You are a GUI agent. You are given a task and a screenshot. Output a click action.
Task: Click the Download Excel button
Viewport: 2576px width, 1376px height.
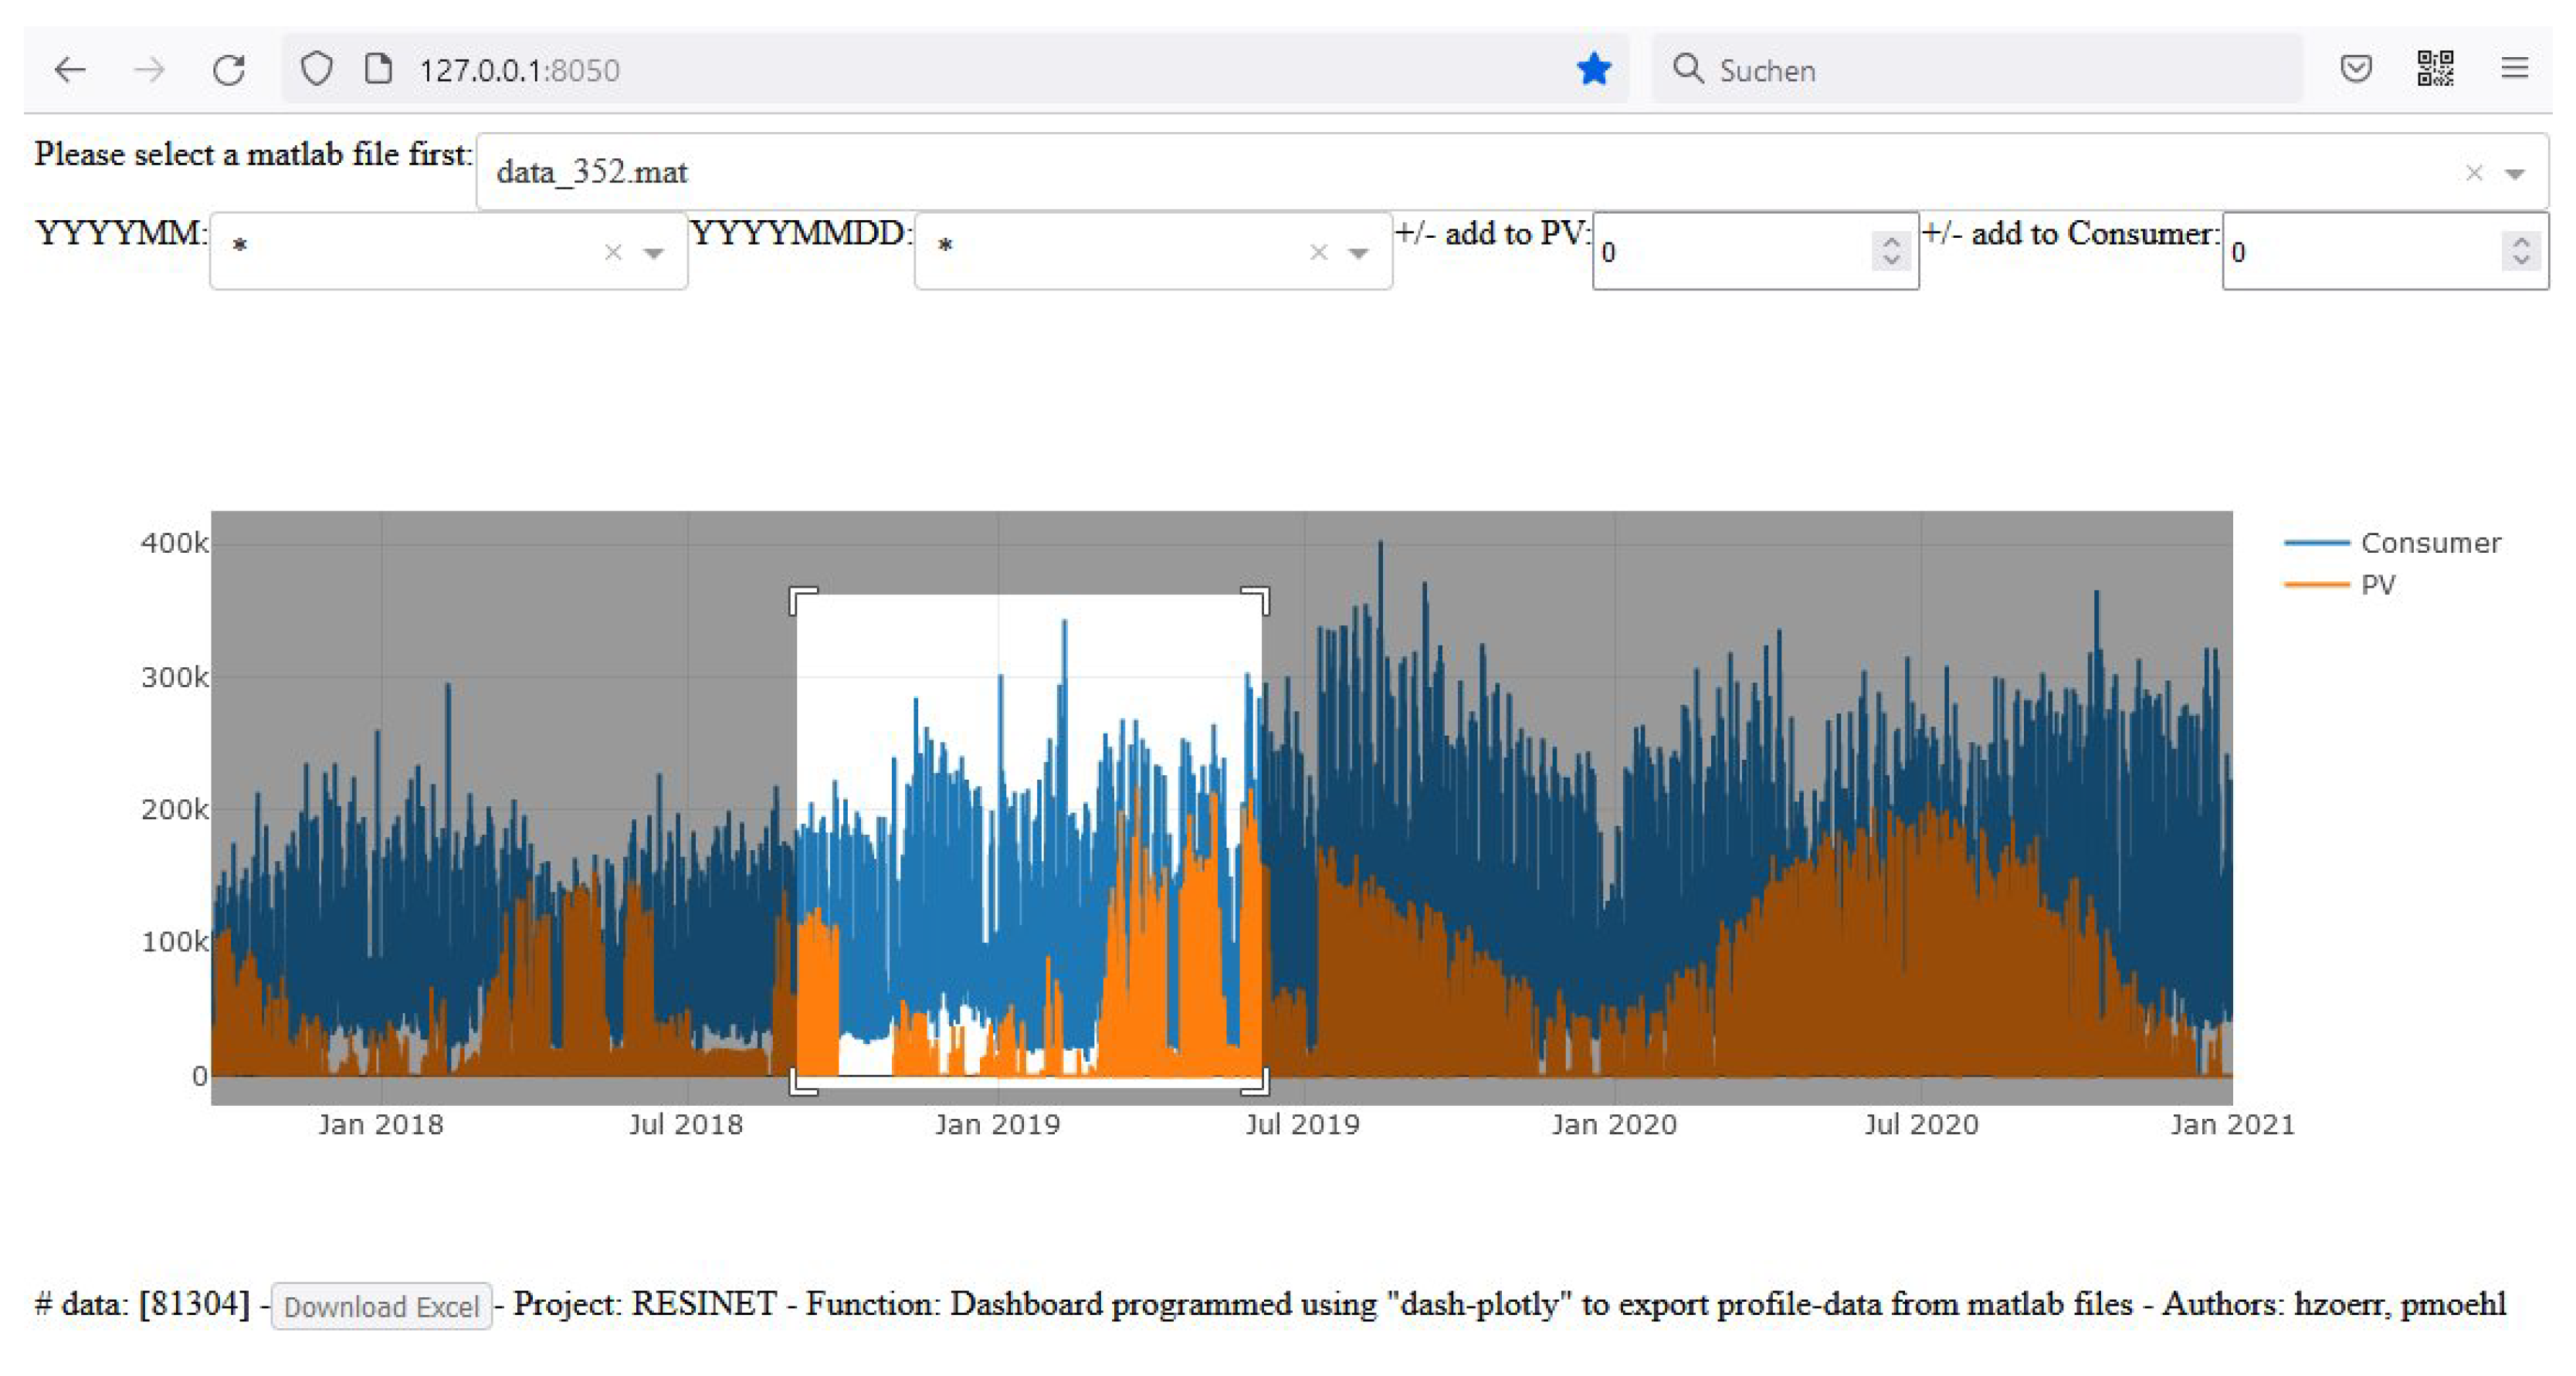click(x=381, y=1306)
